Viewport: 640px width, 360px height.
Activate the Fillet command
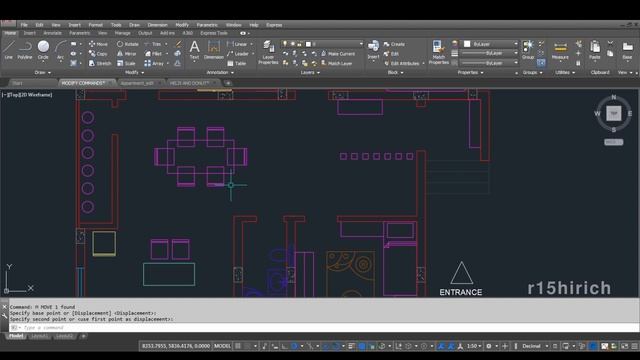tap(153, 54)
